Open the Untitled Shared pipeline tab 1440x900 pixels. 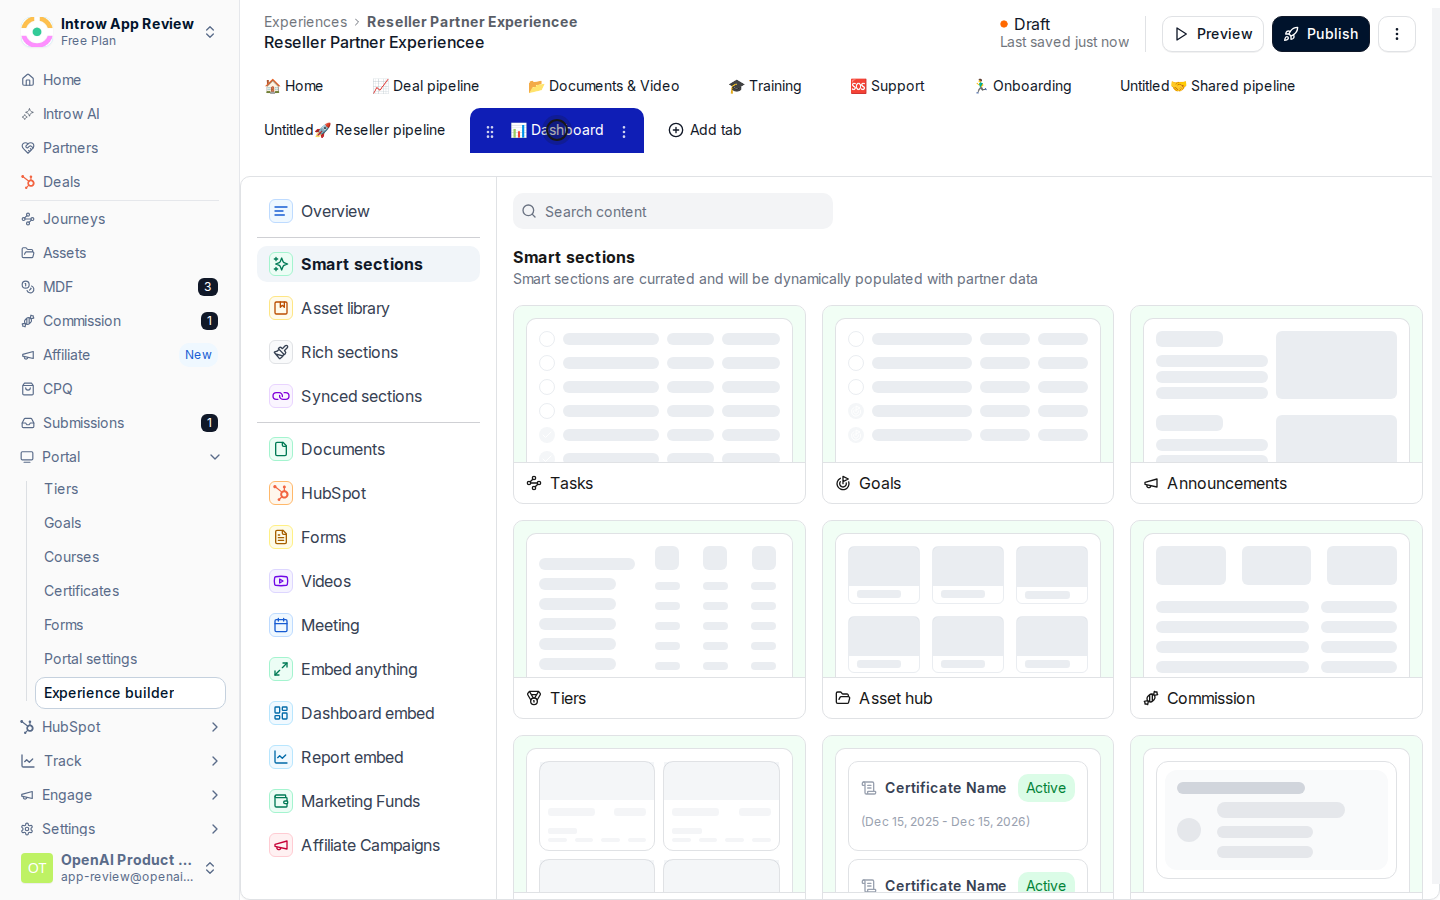tap(1207, 86)
